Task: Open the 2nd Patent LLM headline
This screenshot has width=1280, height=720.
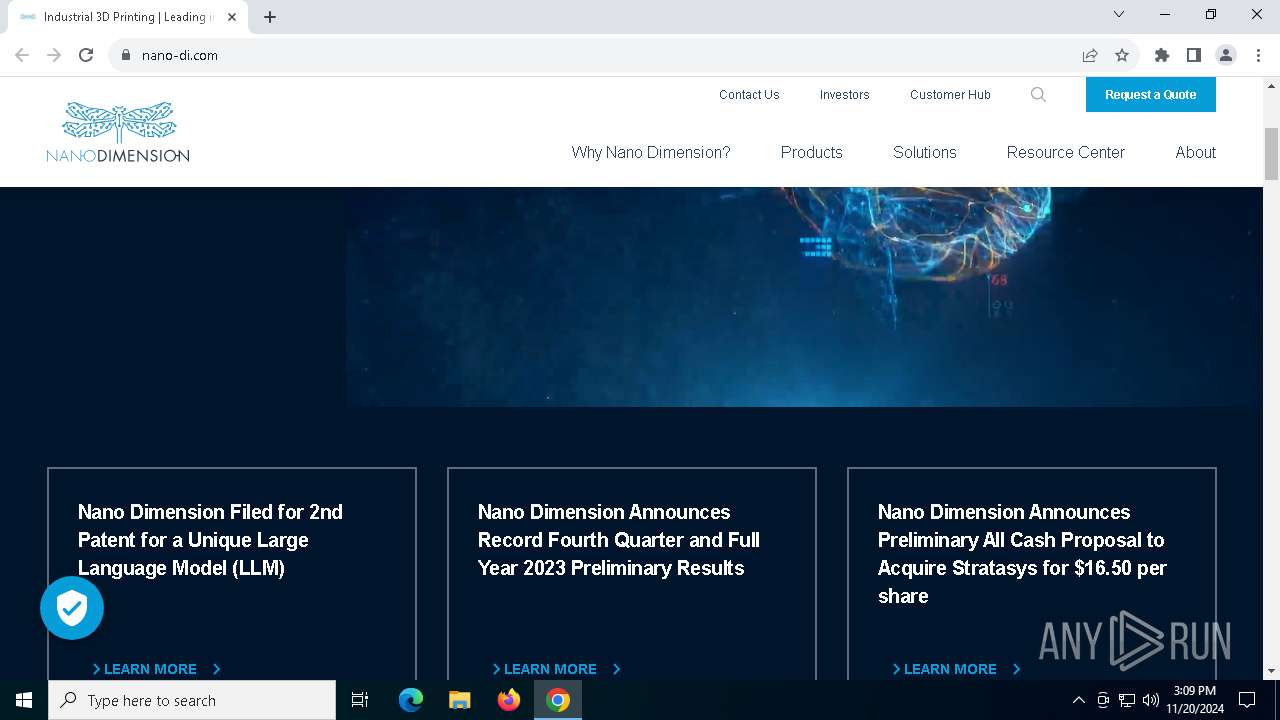Action: click(210, 540)
